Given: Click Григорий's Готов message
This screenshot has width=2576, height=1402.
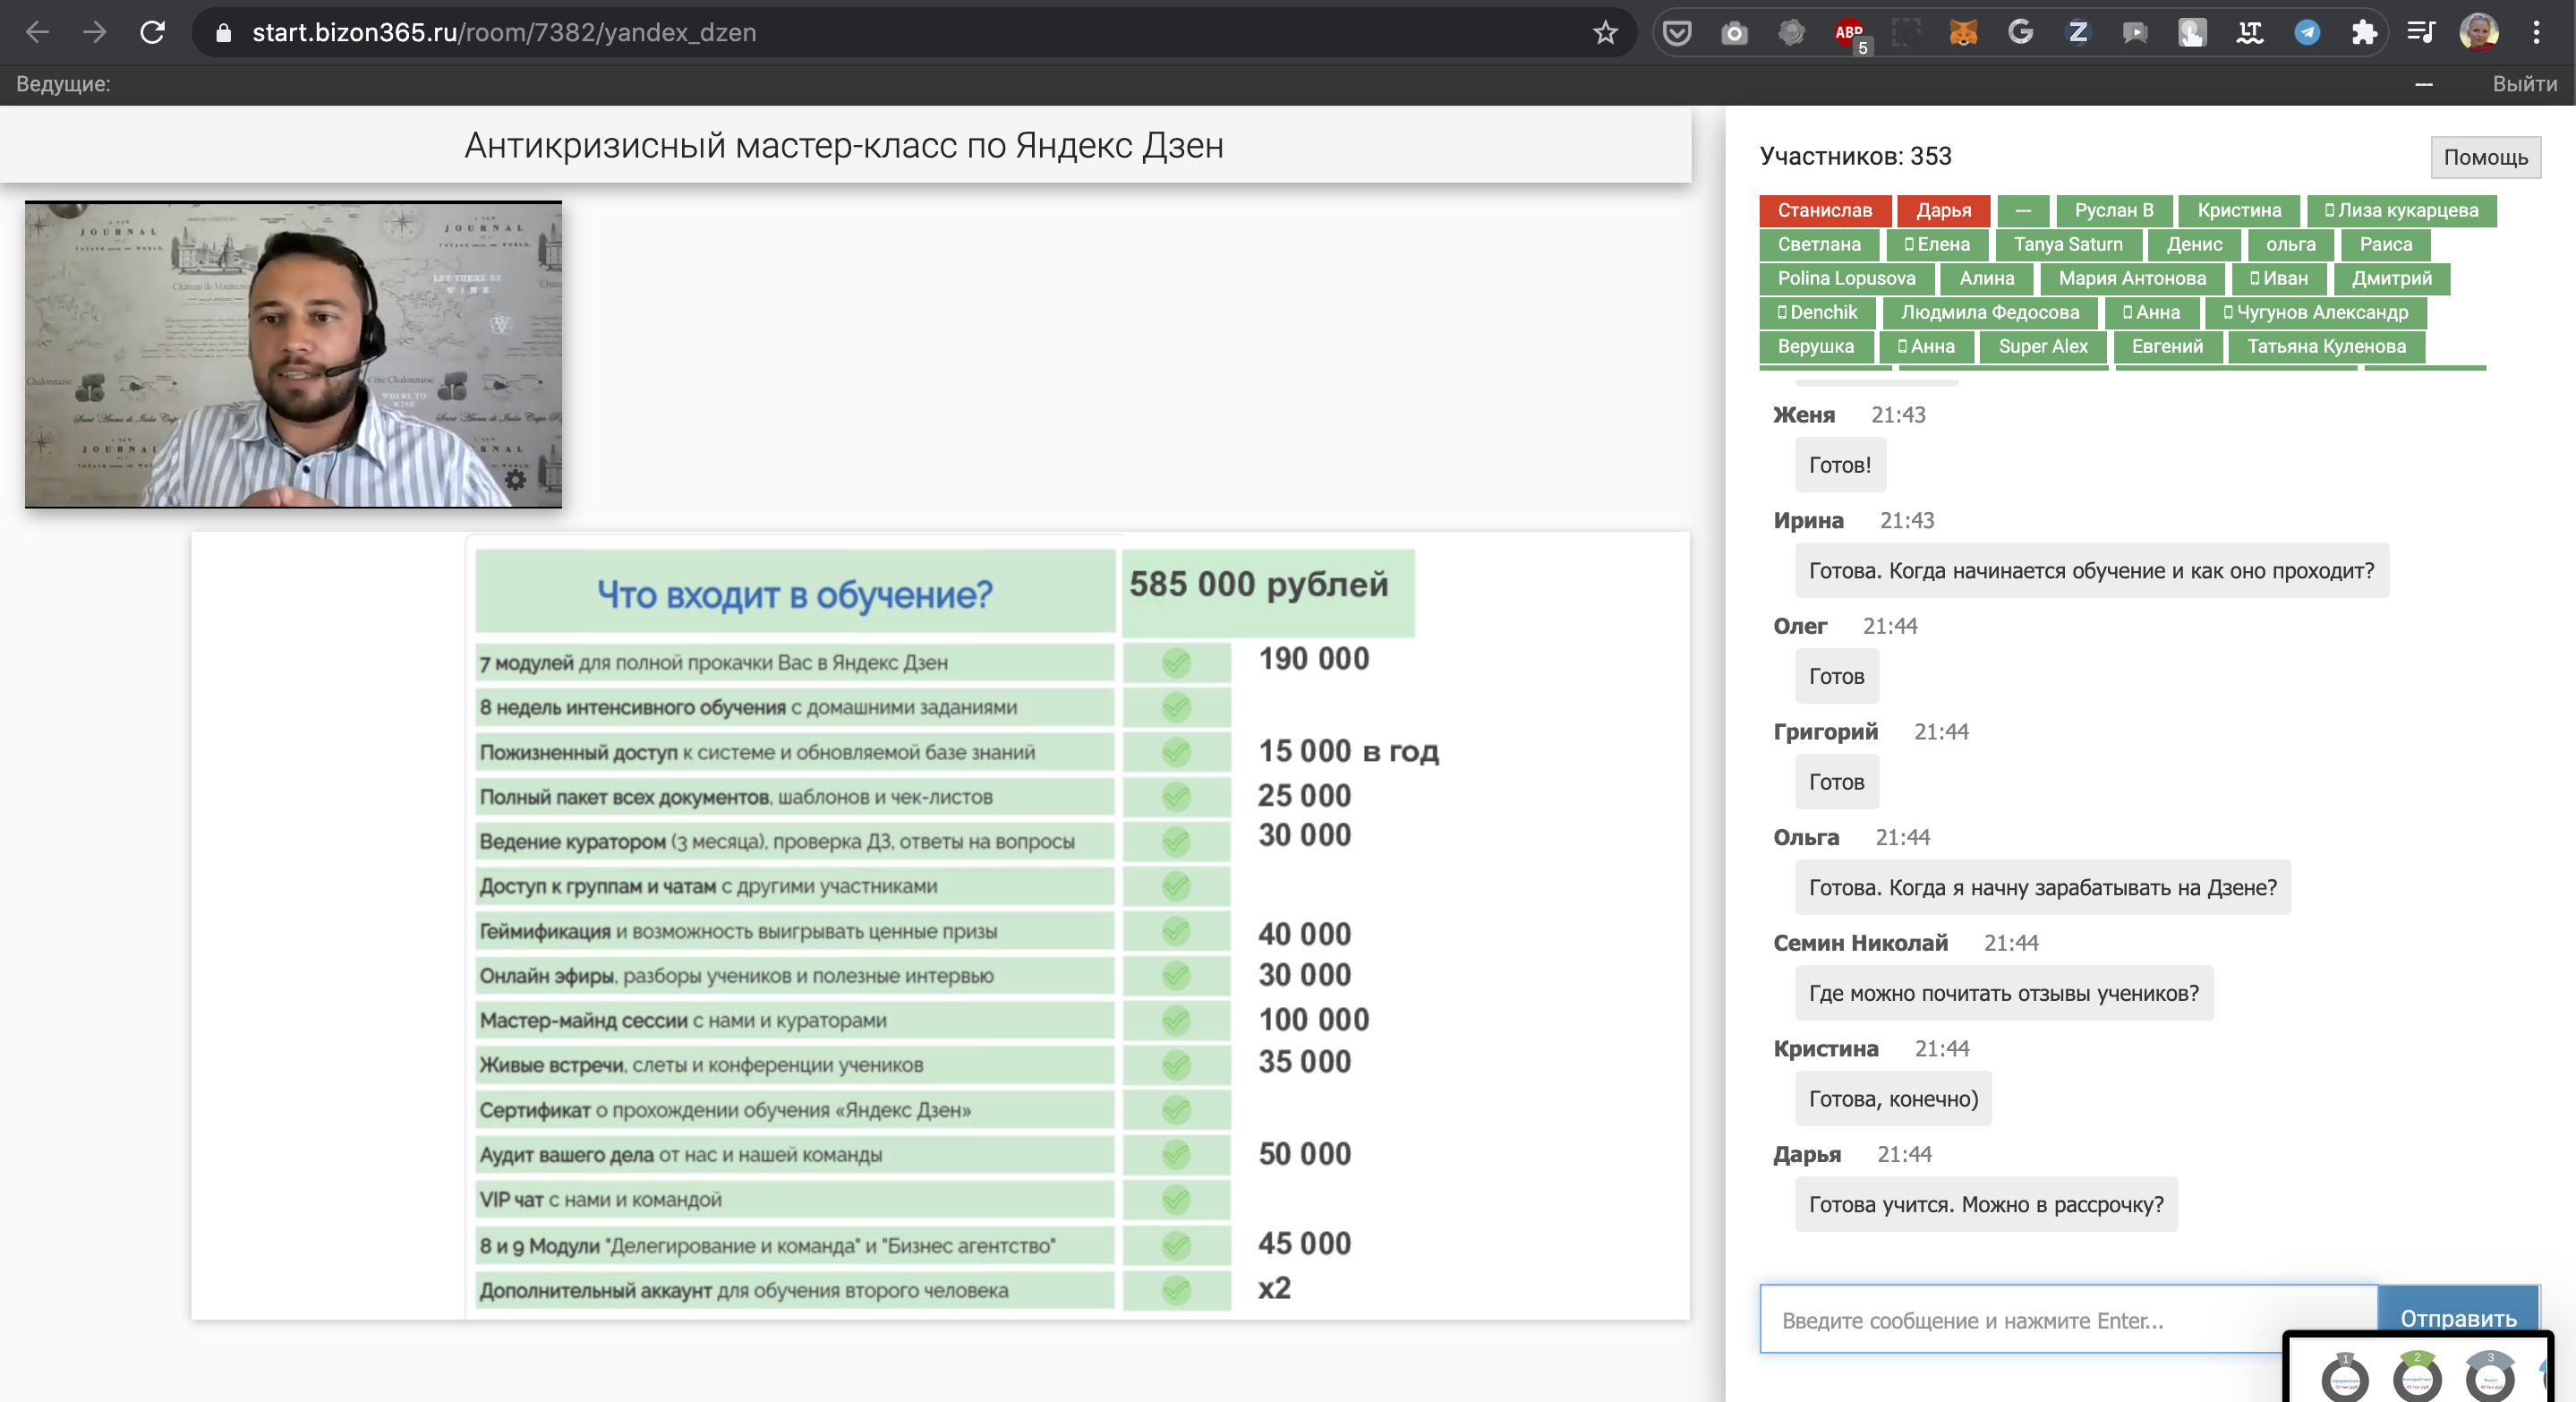Looking at the screenshot, I should coord(1836,781).
